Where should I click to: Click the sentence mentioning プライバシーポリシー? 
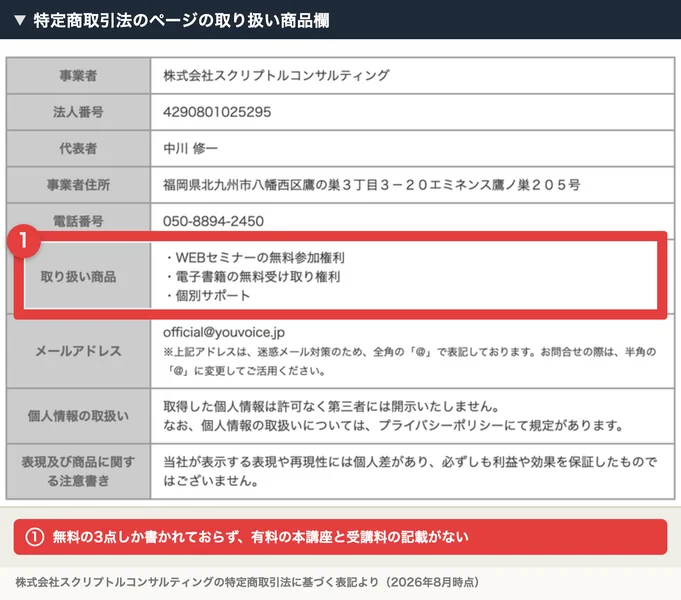(393, 426)
